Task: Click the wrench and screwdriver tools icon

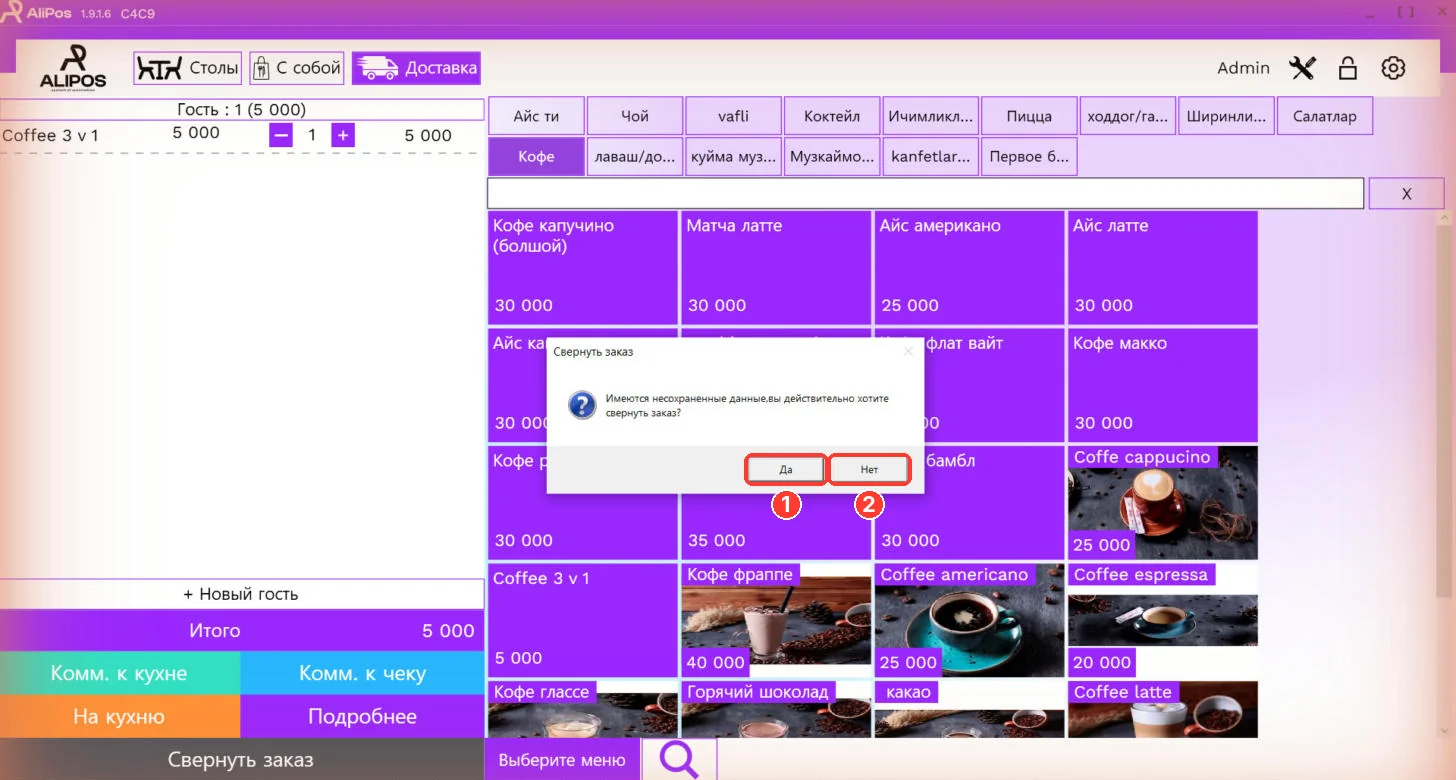Action: (1302, 68)
